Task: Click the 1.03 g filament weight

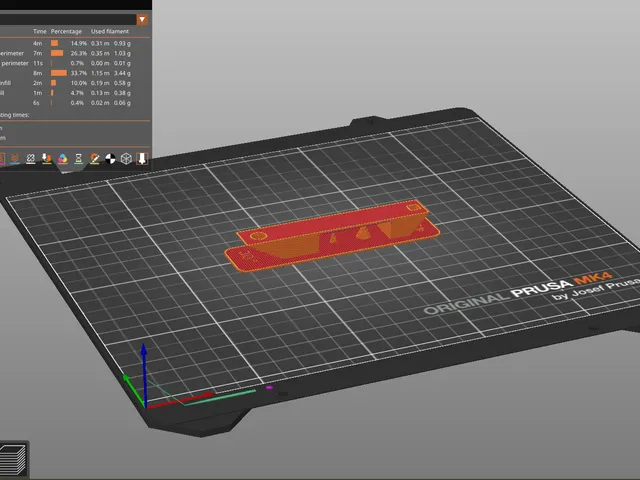Action: pyautogui.click(x=122, y=53)
